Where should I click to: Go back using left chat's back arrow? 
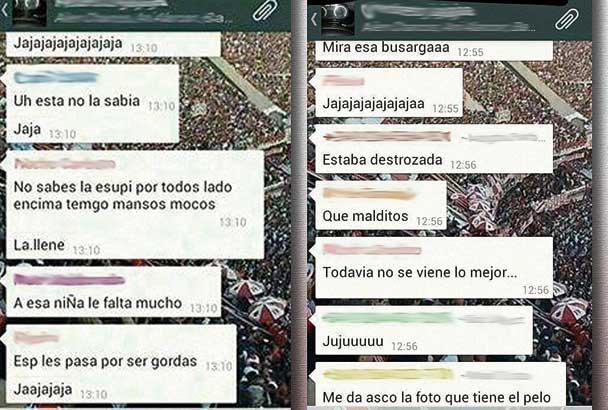[4, 10]
